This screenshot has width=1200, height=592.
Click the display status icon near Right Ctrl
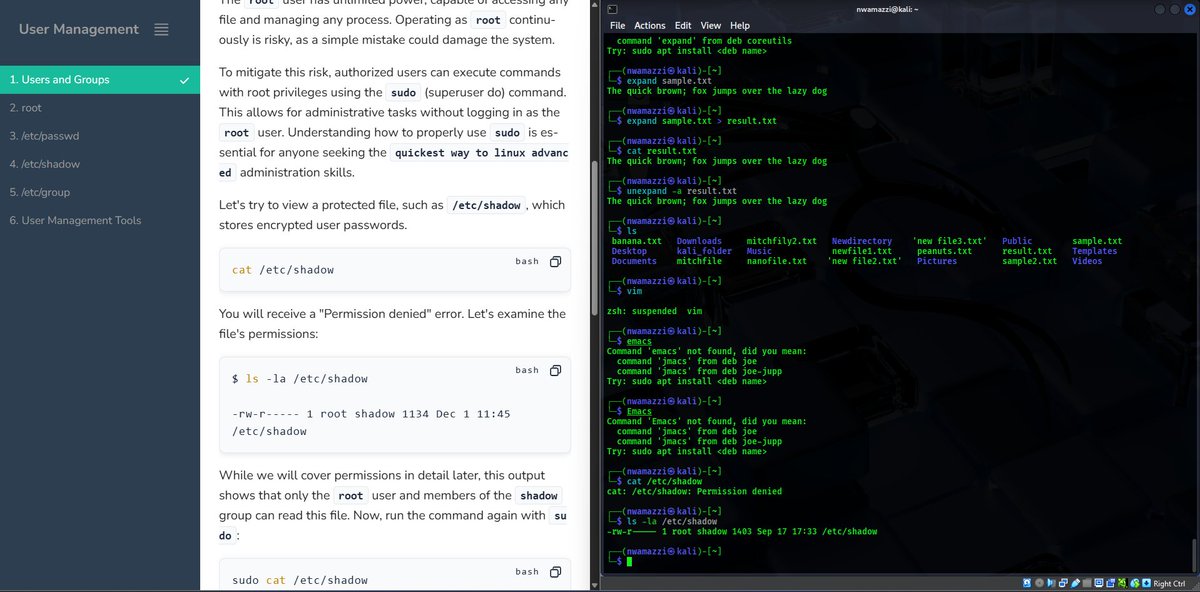click(x=1099, y=583)
